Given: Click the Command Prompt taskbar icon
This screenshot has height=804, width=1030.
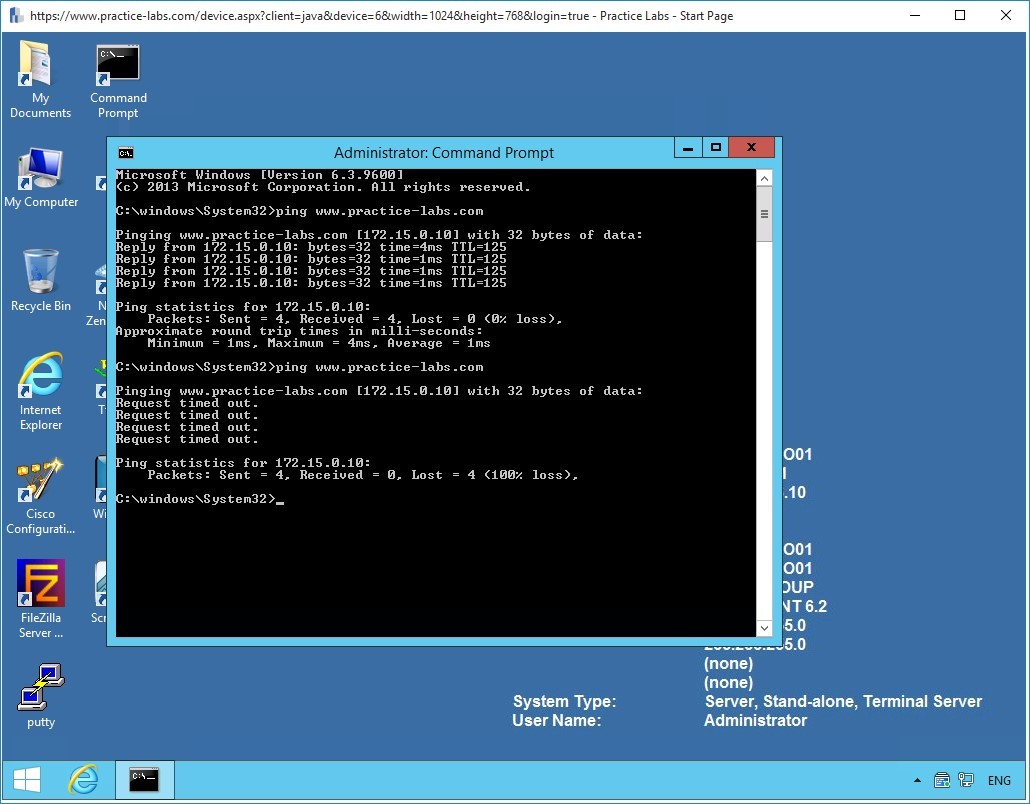Looking at the screenshot, I should (144, 780).
